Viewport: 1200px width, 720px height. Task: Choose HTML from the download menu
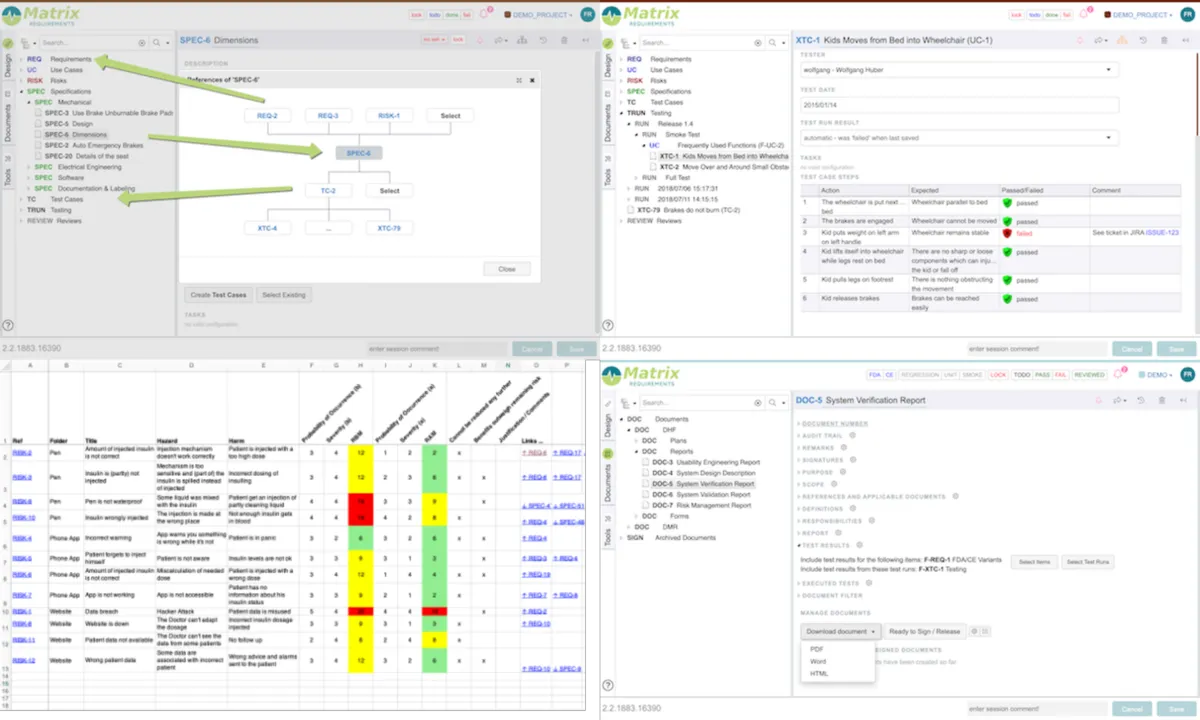pyautogui.click(x=819, y=673)
